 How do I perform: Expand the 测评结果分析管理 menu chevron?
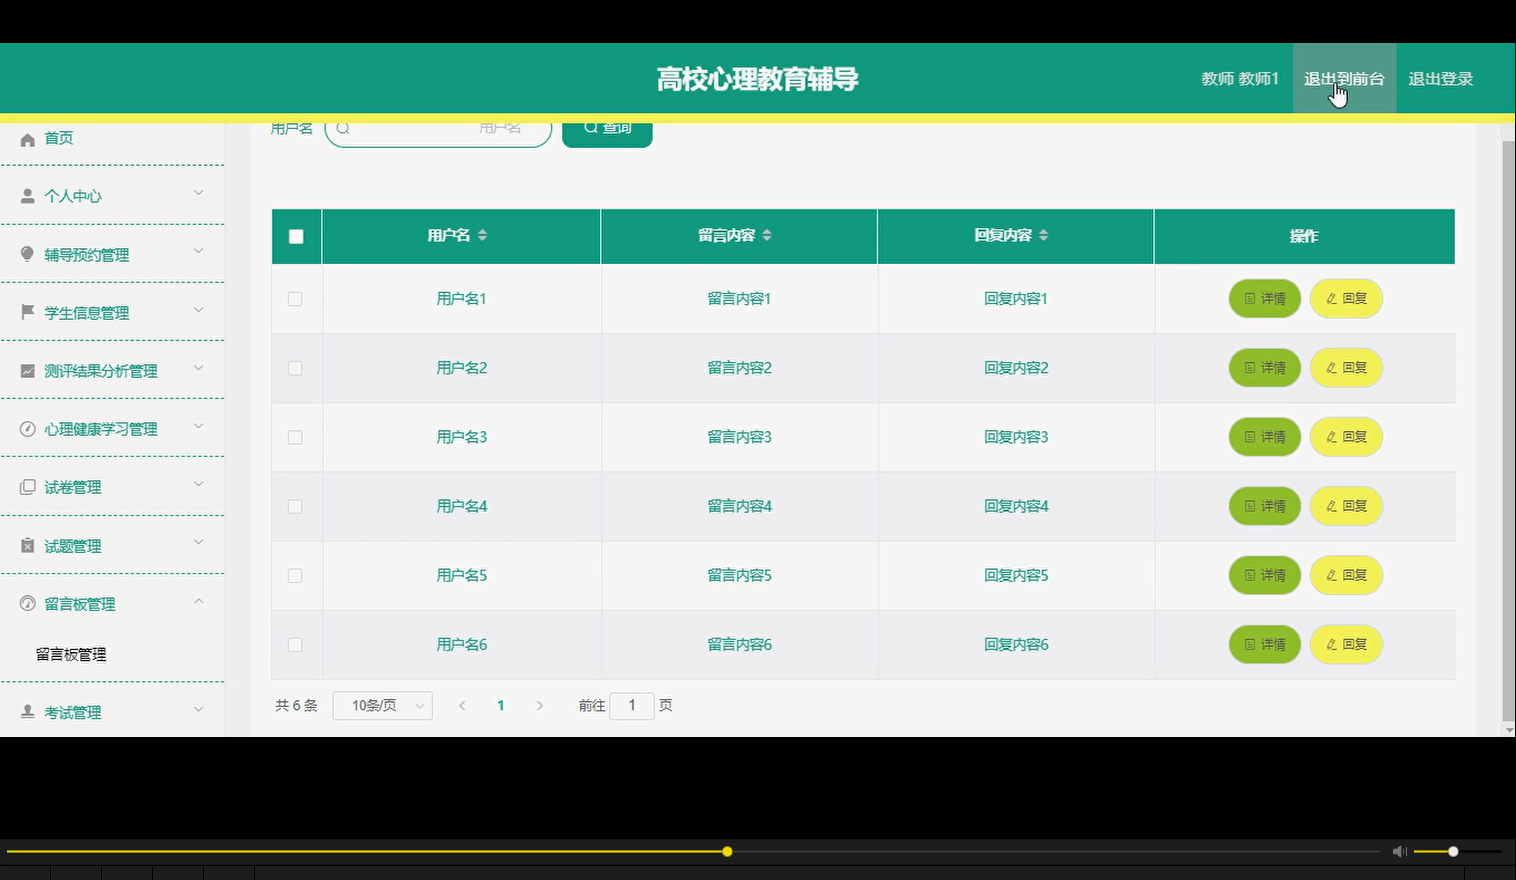[x=198, y=368]
